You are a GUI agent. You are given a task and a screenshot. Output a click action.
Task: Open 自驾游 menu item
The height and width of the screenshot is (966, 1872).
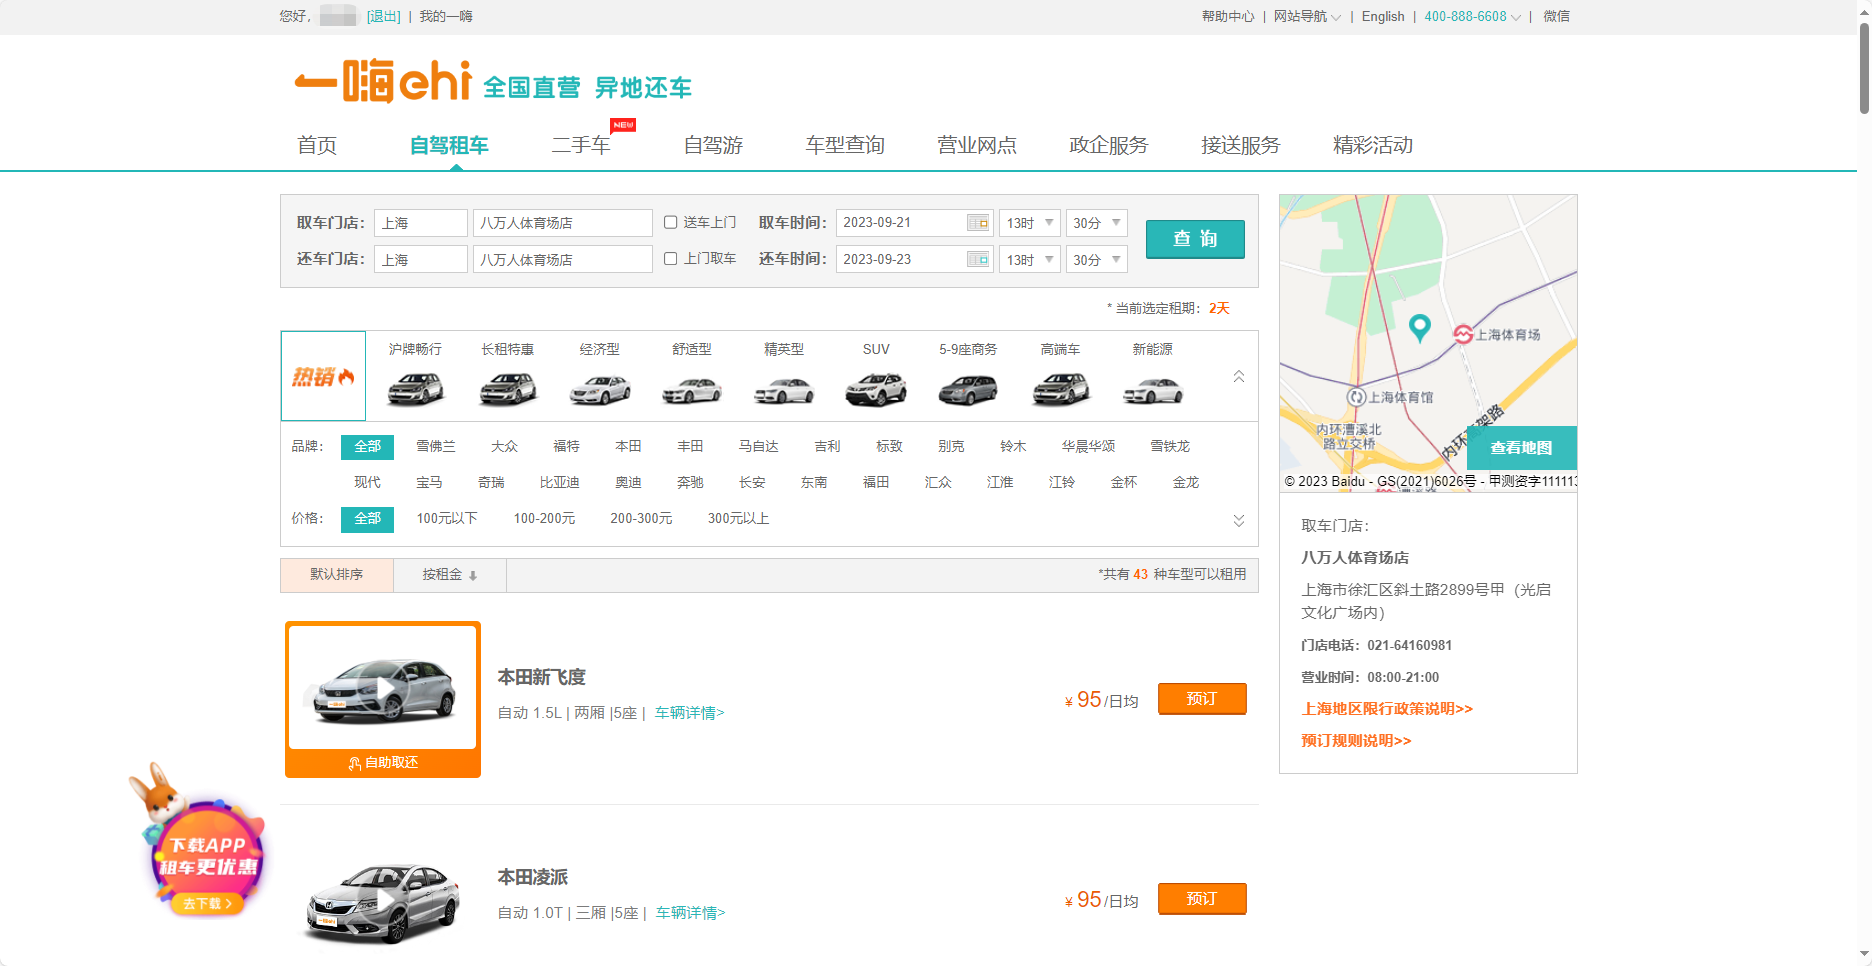pos(713,145)
